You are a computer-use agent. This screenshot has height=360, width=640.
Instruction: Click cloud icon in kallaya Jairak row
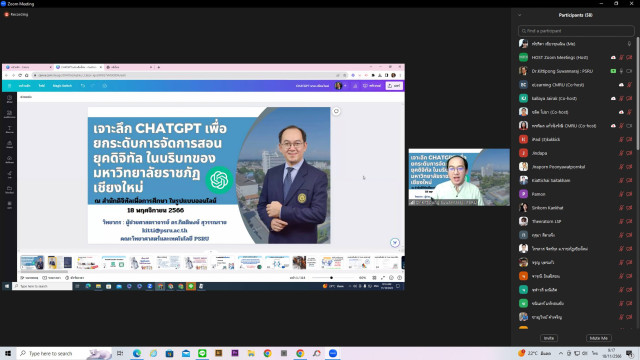(x=613, y=98)
